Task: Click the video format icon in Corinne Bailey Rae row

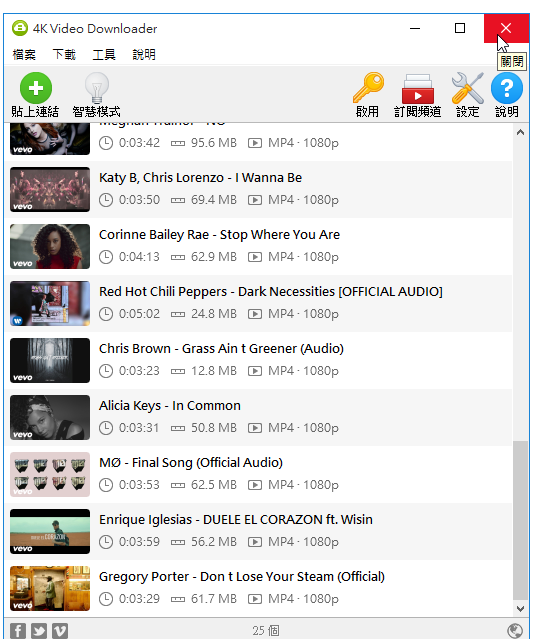Action: (x=255, y=257)
